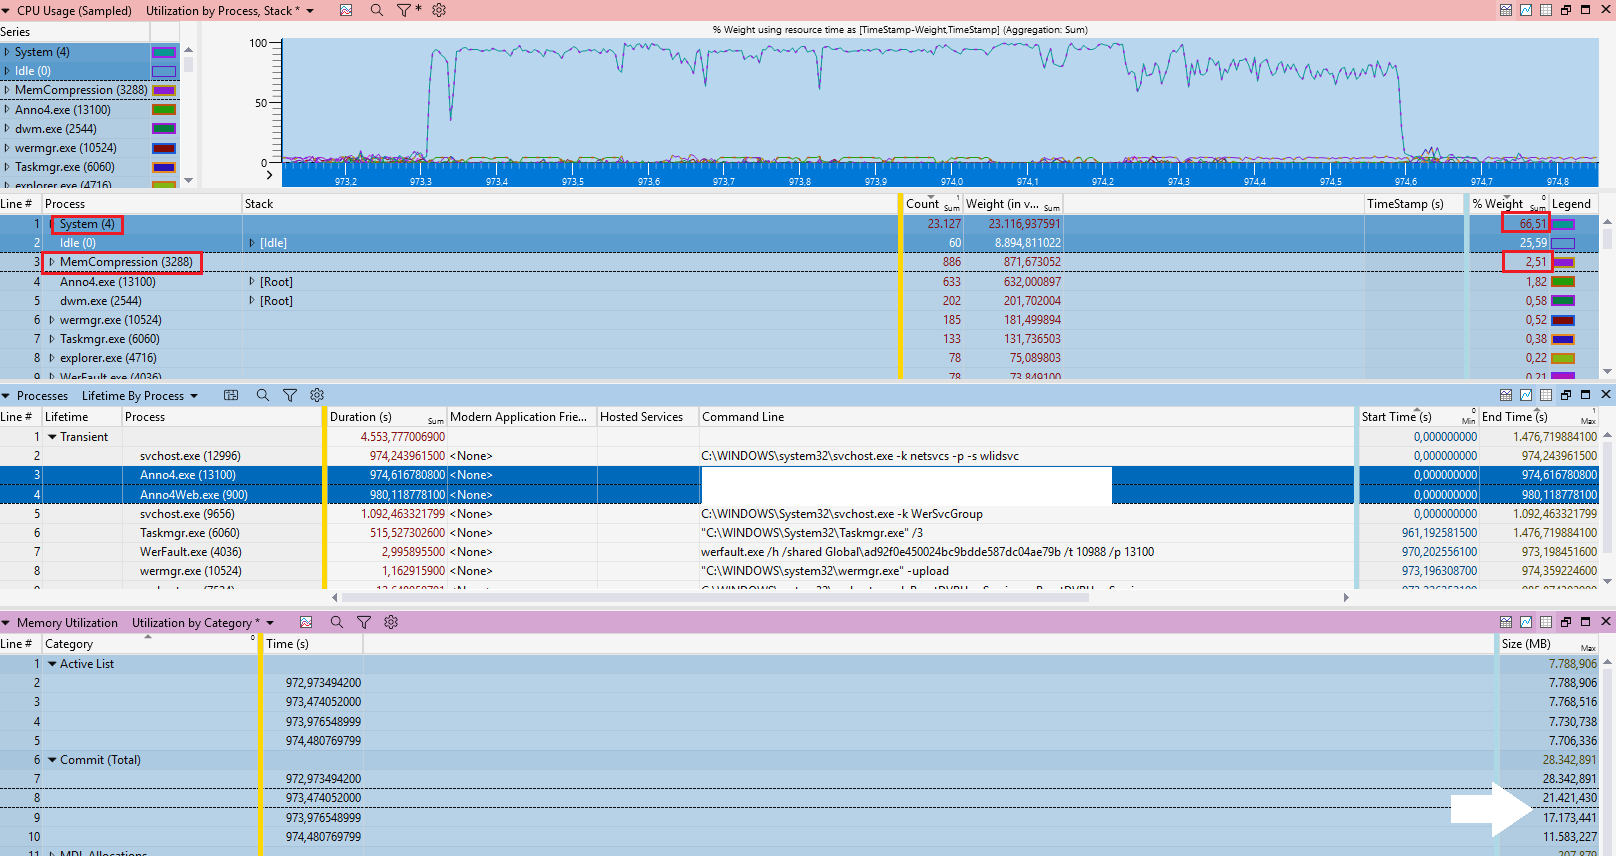Sort by Size (MB) column header

coord(1548,644)
